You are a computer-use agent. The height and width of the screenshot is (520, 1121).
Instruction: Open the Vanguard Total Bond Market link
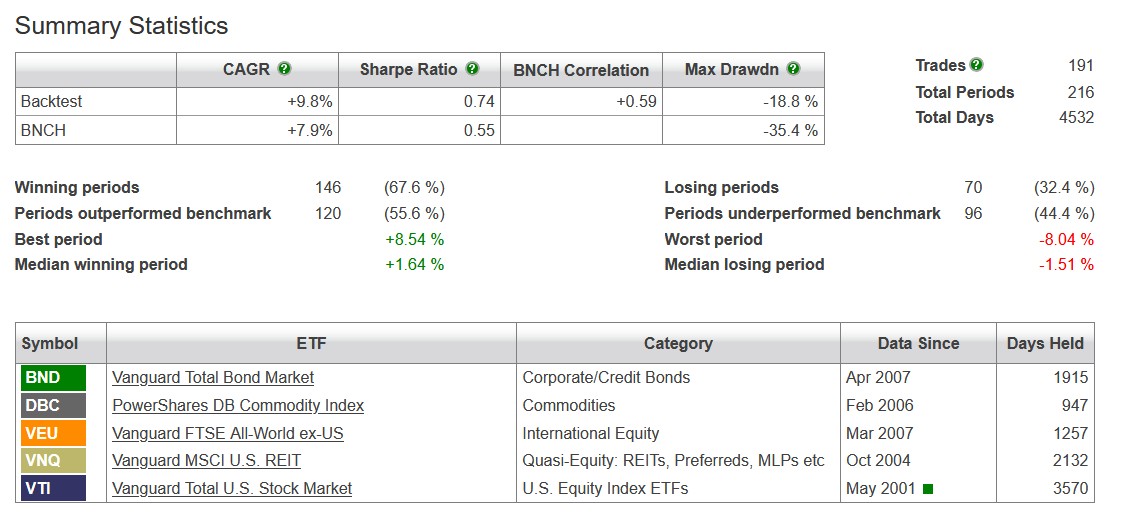[213, 377]
